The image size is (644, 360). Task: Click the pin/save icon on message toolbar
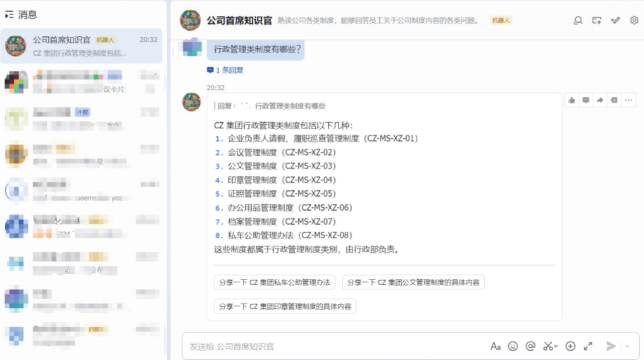pos(614,100)
